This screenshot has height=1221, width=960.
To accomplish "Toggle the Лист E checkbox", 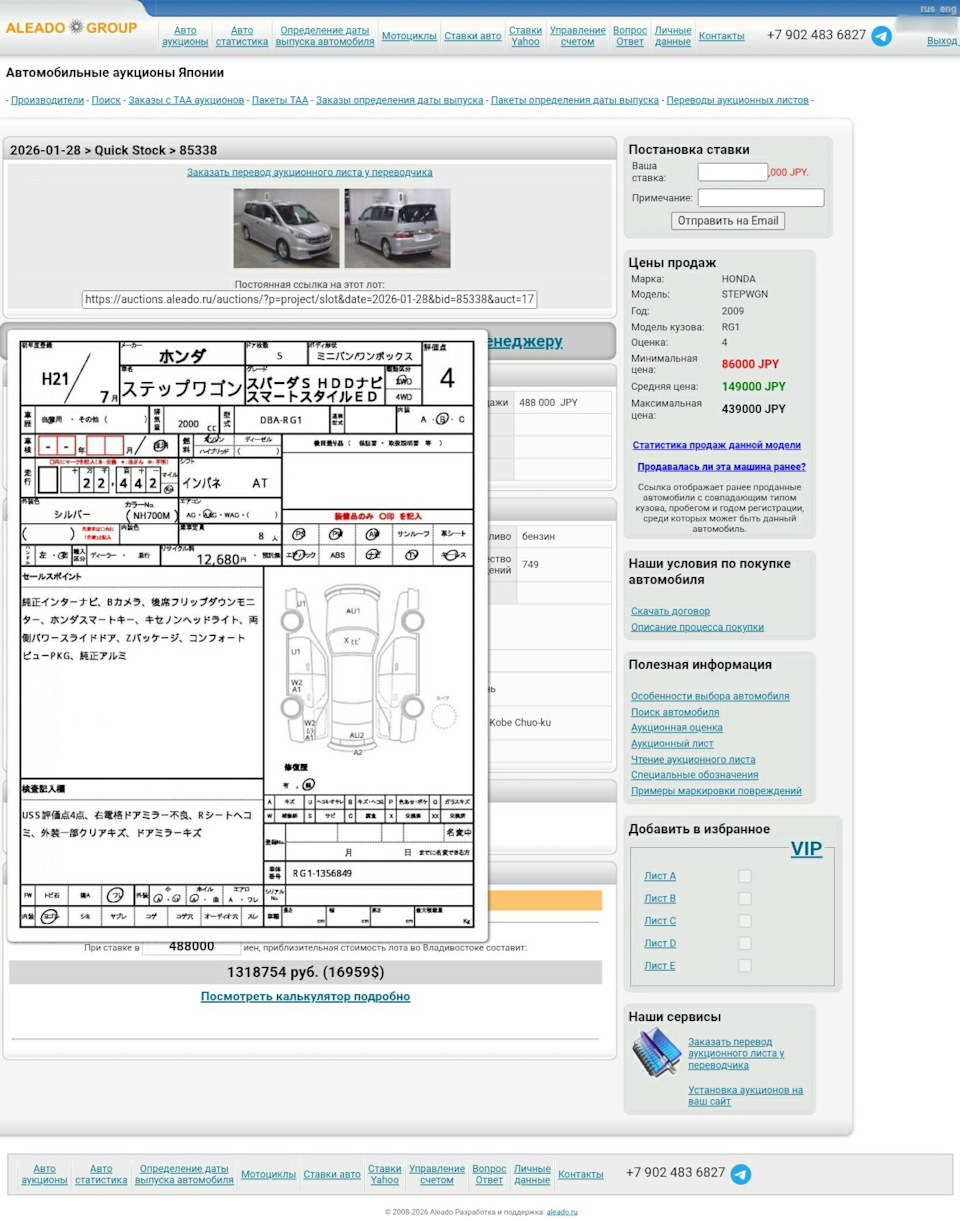I will tap(744, 966).
